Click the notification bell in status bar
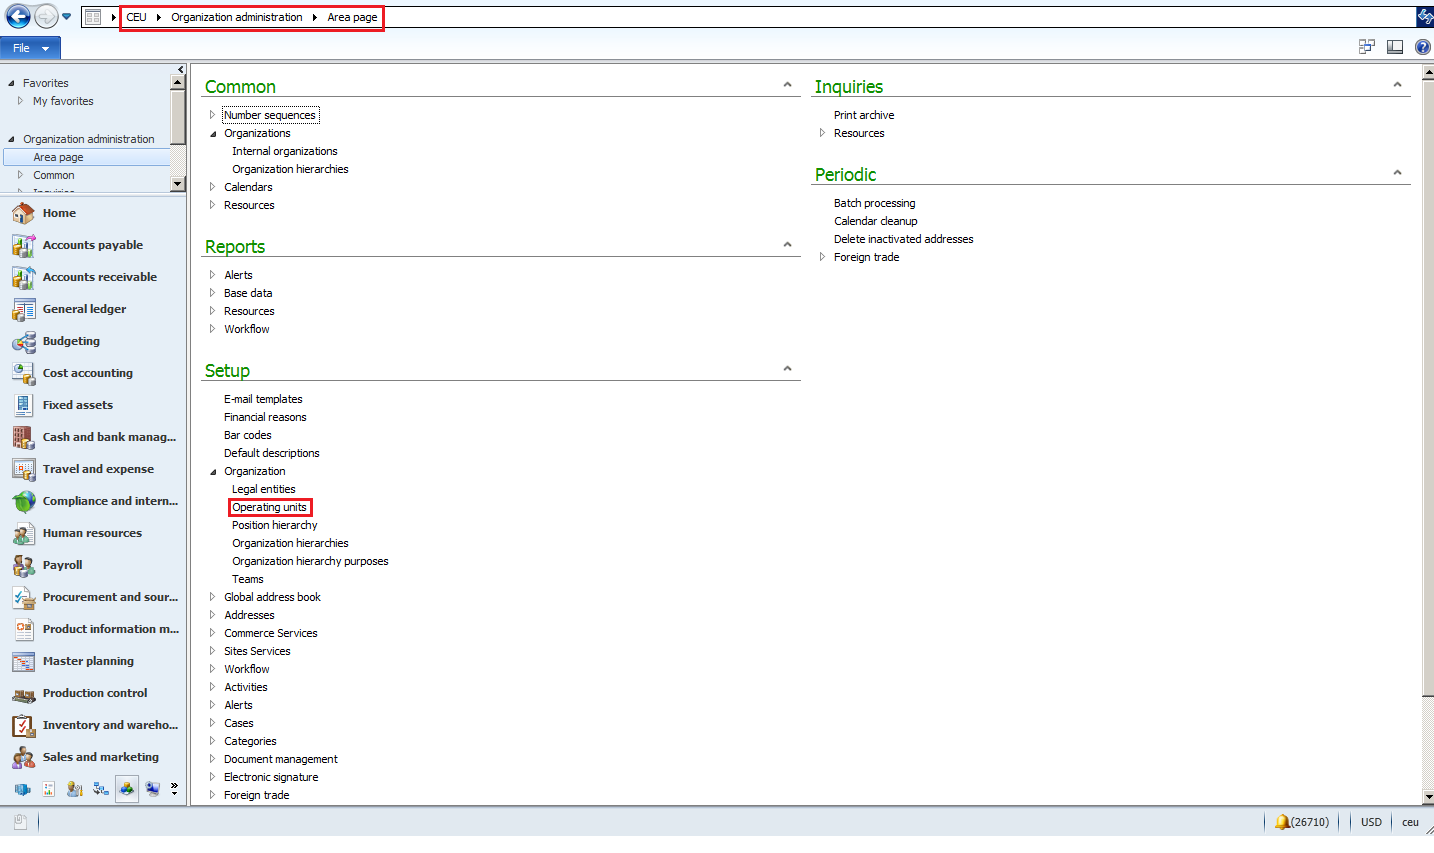The image size is (1434, 853). [x=1282, y=822]
